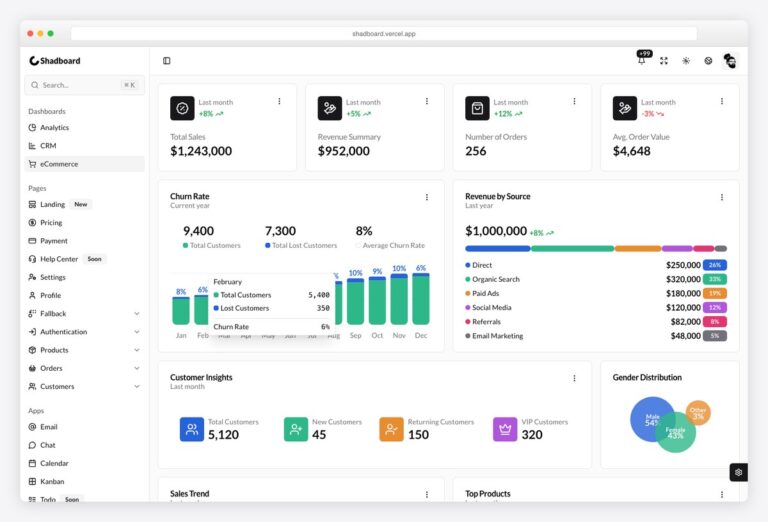The width and height of the screenshot is (768, 522).
Task: Click the Female bubble in Gender Distribution
Action: pyautogui.click(x=676, y=433)
